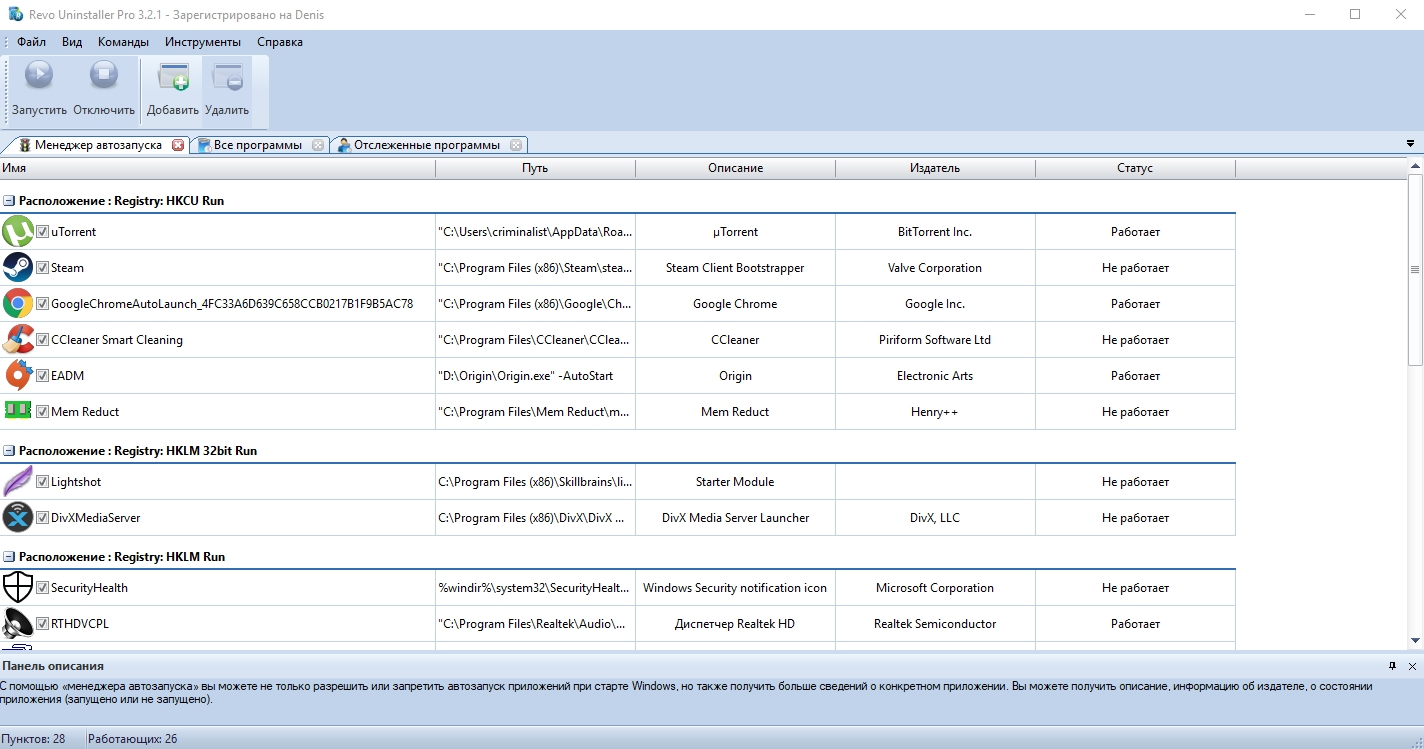Disable the Lightshot autostart checkbox
This screenshot has width=1424, height=749.
tap(43, 482)
